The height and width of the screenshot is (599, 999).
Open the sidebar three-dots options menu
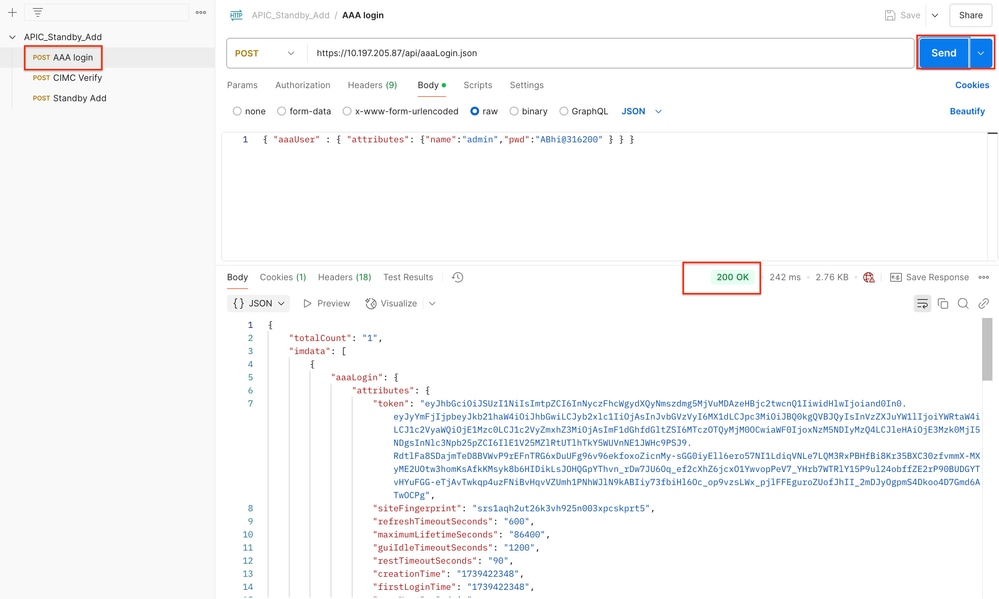point(201,12)
